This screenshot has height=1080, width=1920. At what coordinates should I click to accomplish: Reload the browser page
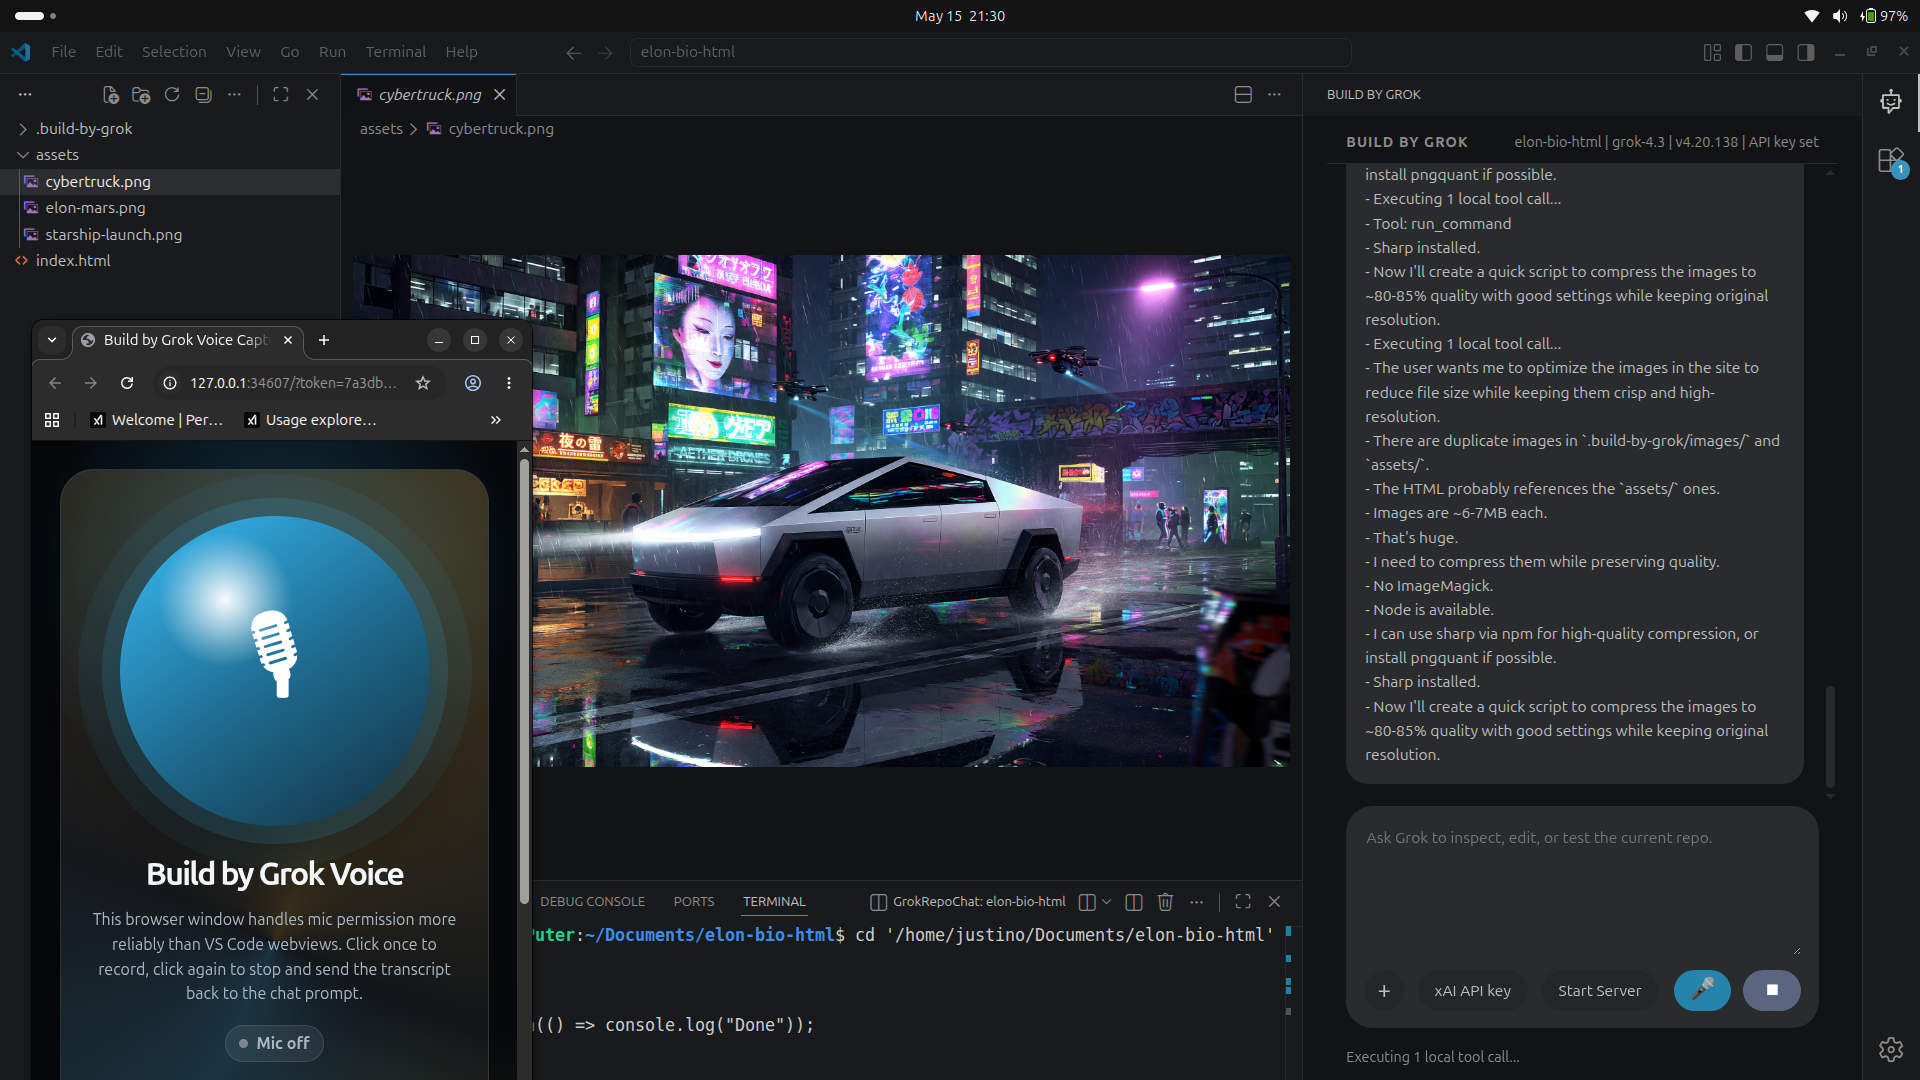[x=127, y=383]
